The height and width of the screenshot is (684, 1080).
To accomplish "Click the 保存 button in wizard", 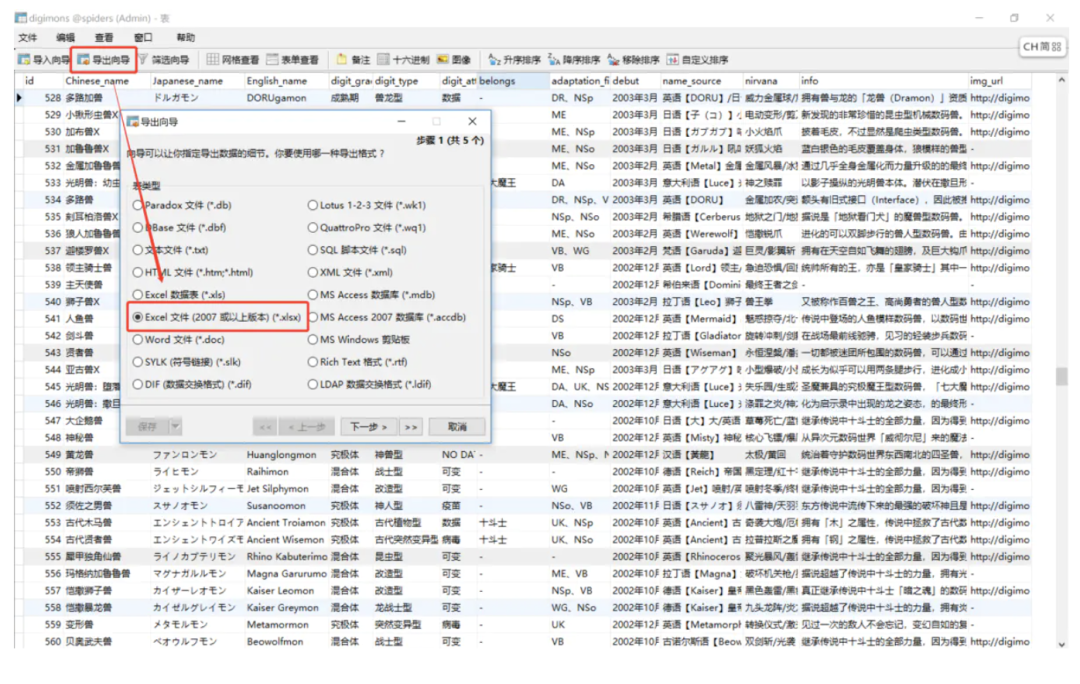I will pyautogui.click(x=147, y=427).
